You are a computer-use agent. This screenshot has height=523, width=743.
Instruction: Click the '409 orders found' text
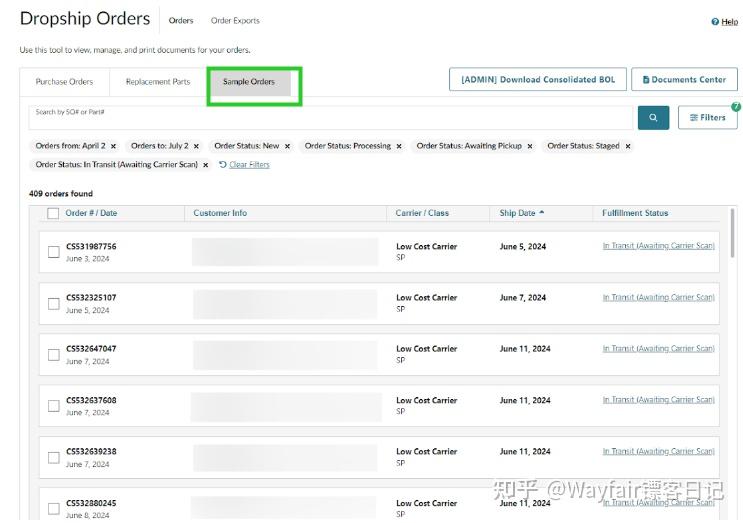click(x=61, y=194)
